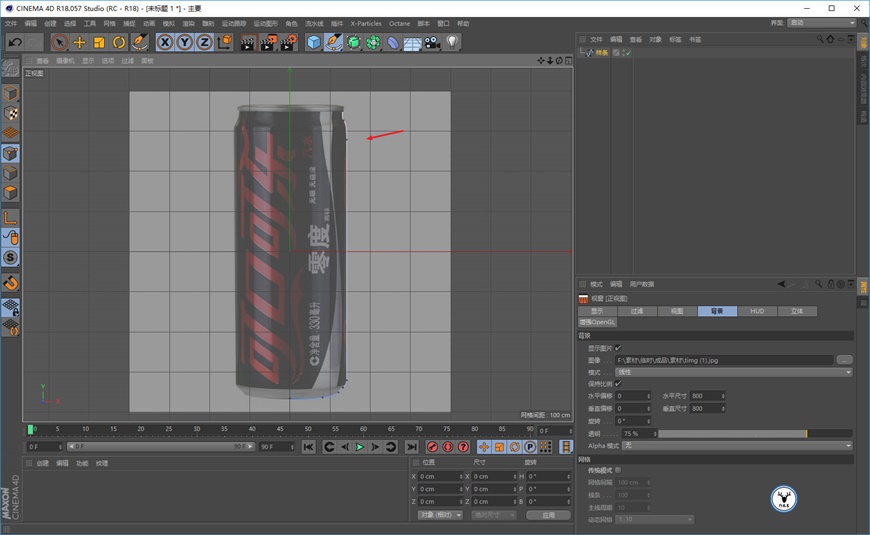Image resolution: width=870 pixels, height=535 pixels.
Task: Activate the Move tool
Action: pyautogui.click(x=79, y=42)
